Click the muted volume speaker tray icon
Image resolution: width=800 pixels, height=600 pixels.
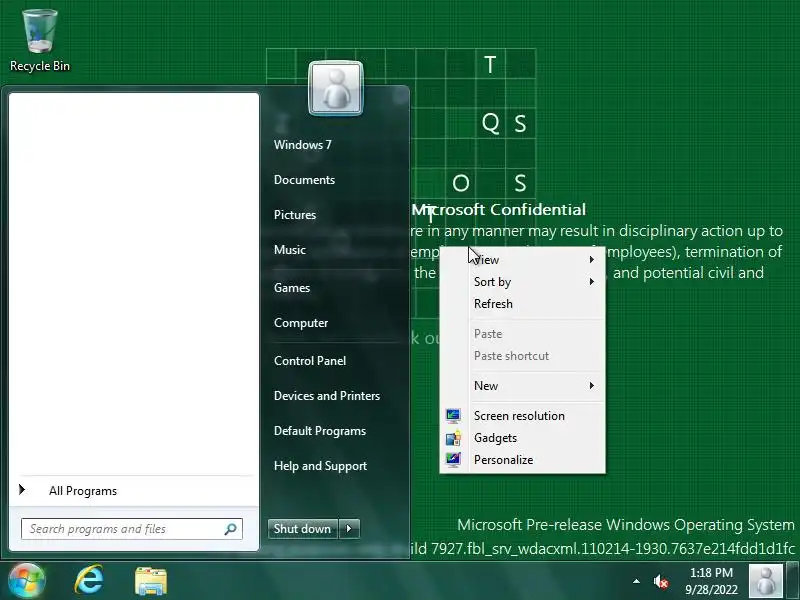pos(661,581)
